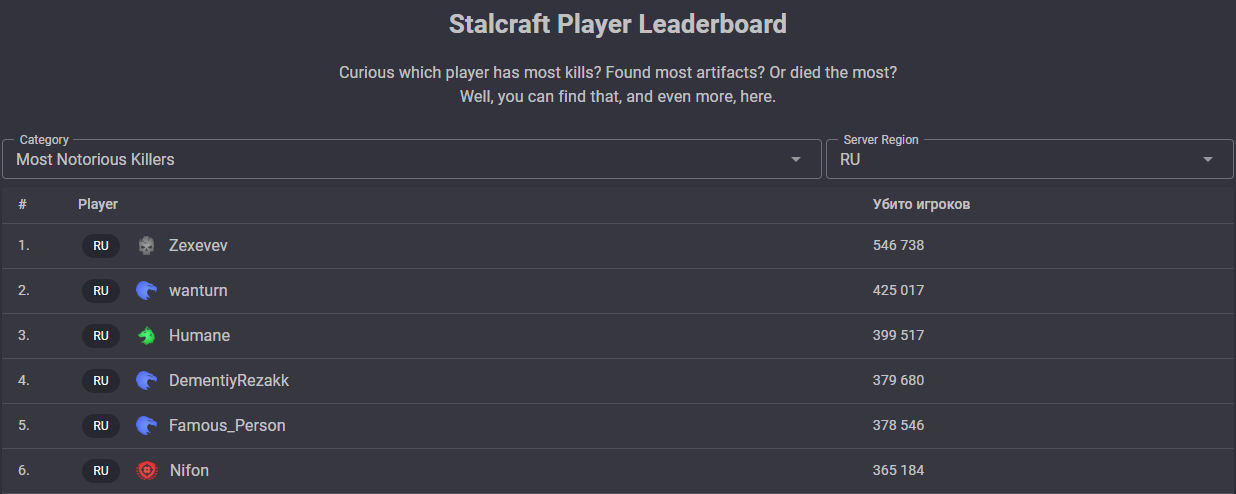Select the Famous_Person leaderboard row
This screenshot has width=1236, height=494.
[618, 425]
